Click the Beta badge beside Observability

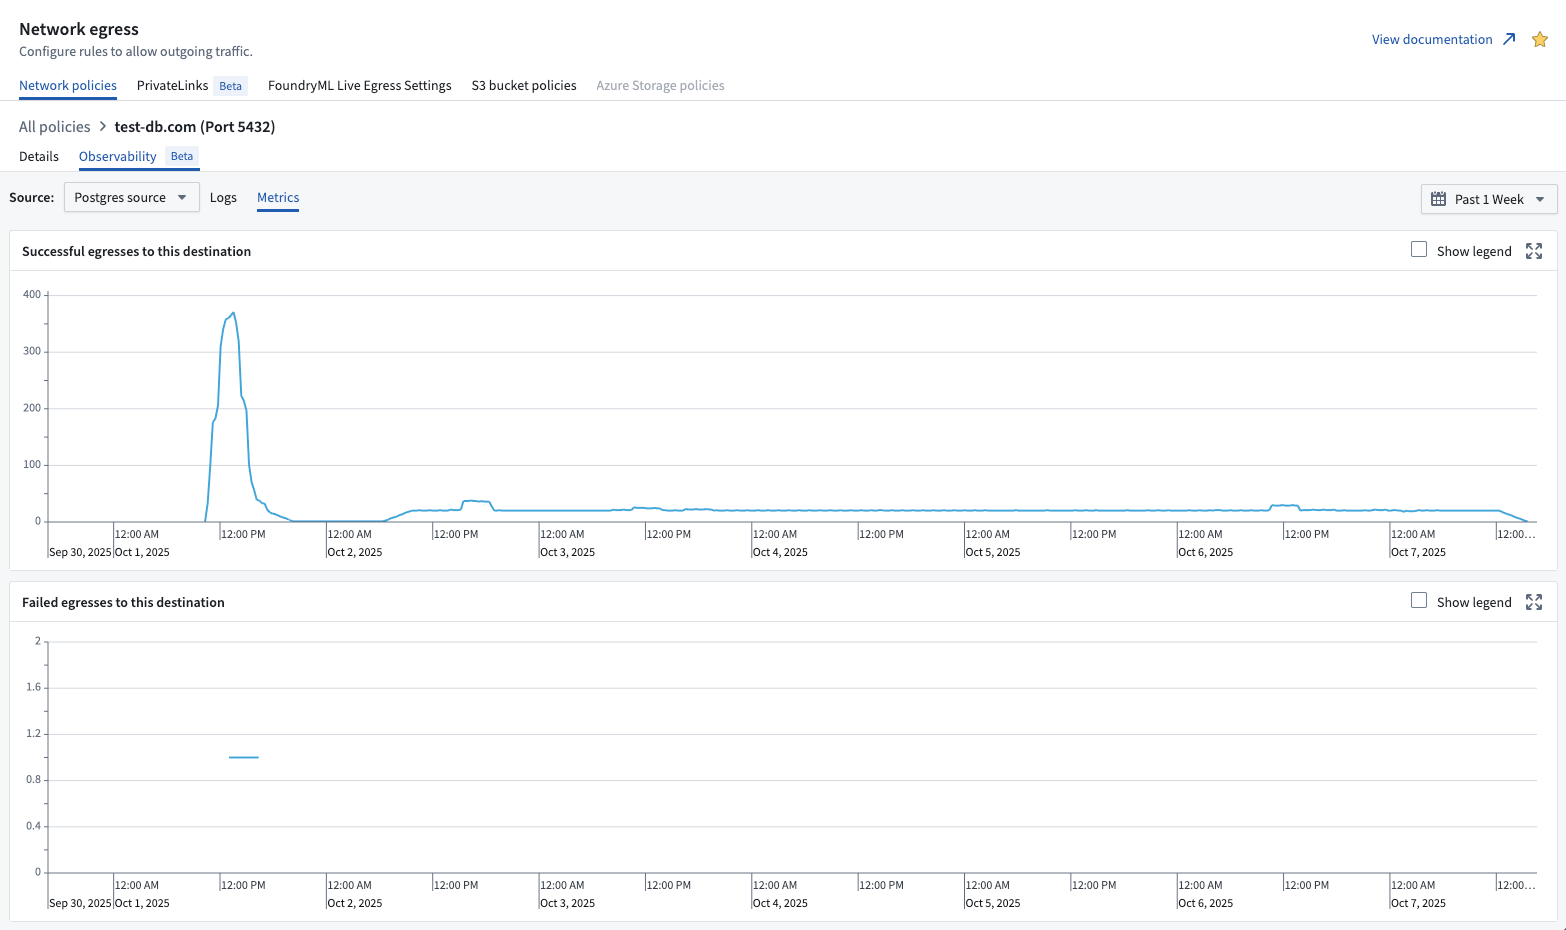[x=182, y=157]
